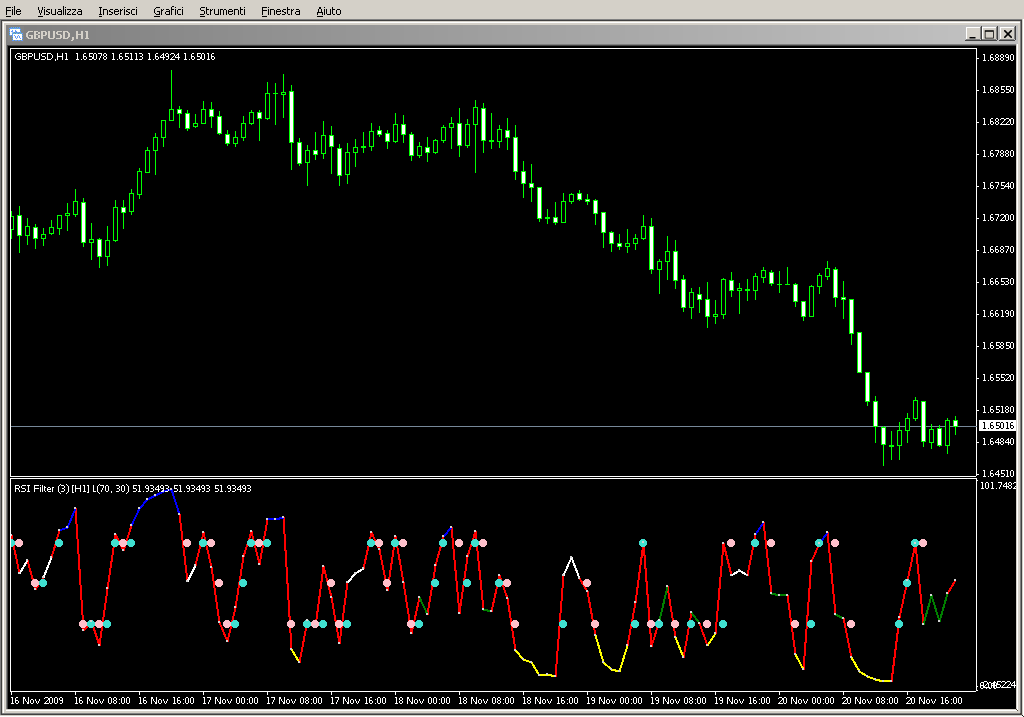Open the File menu

coord(13,11)
